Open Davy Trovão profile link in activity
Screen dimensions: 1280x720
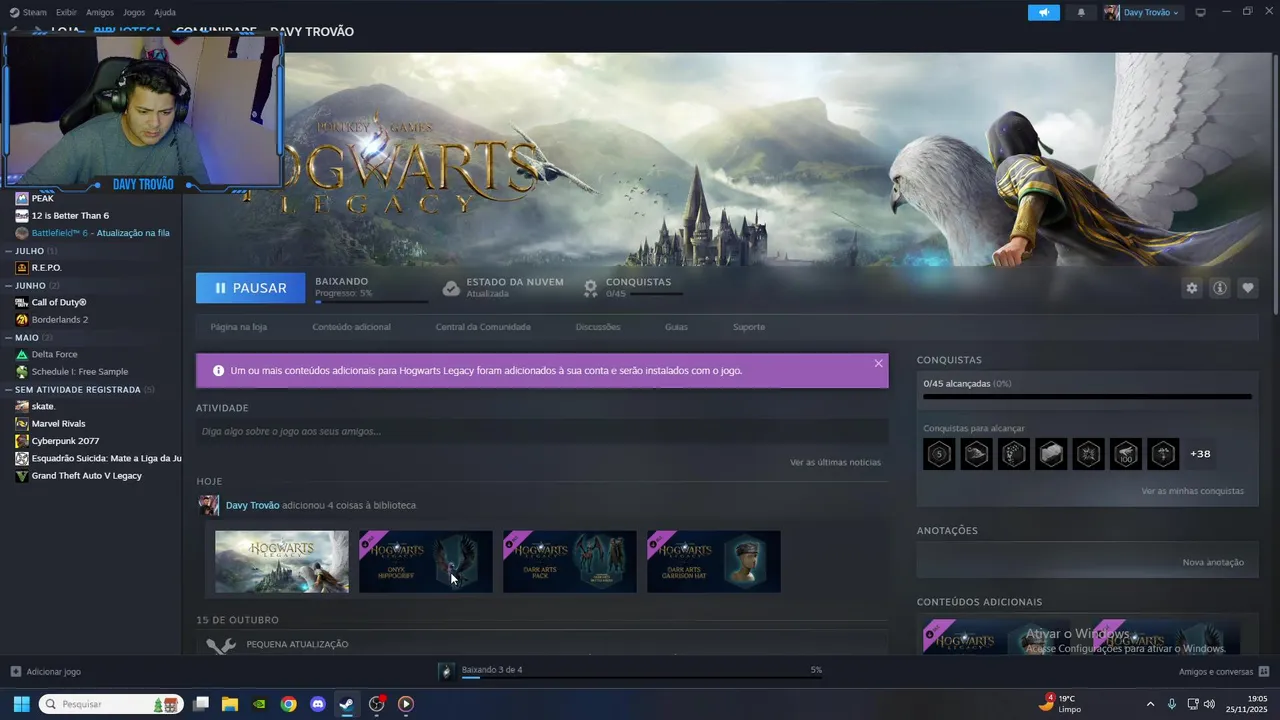click(x=252, y=505)
